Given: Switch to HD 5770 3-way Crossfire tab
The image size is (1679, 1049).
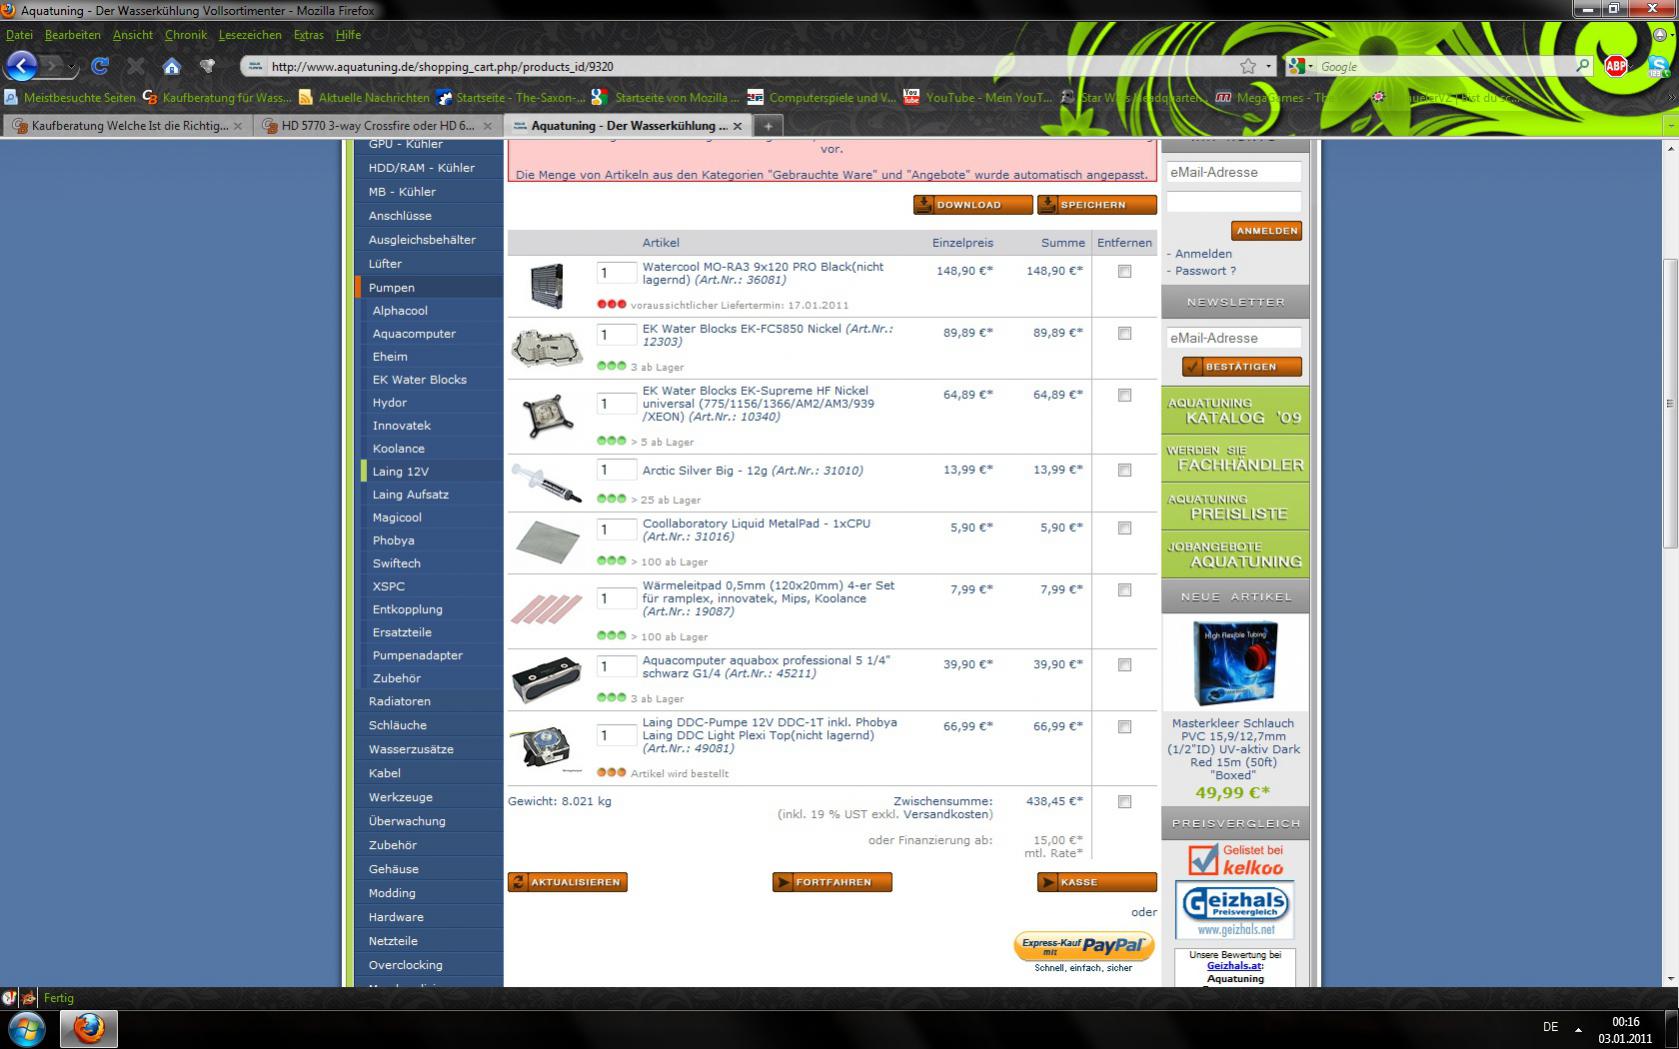Looking at the screenshot, I should pos(376,126).
